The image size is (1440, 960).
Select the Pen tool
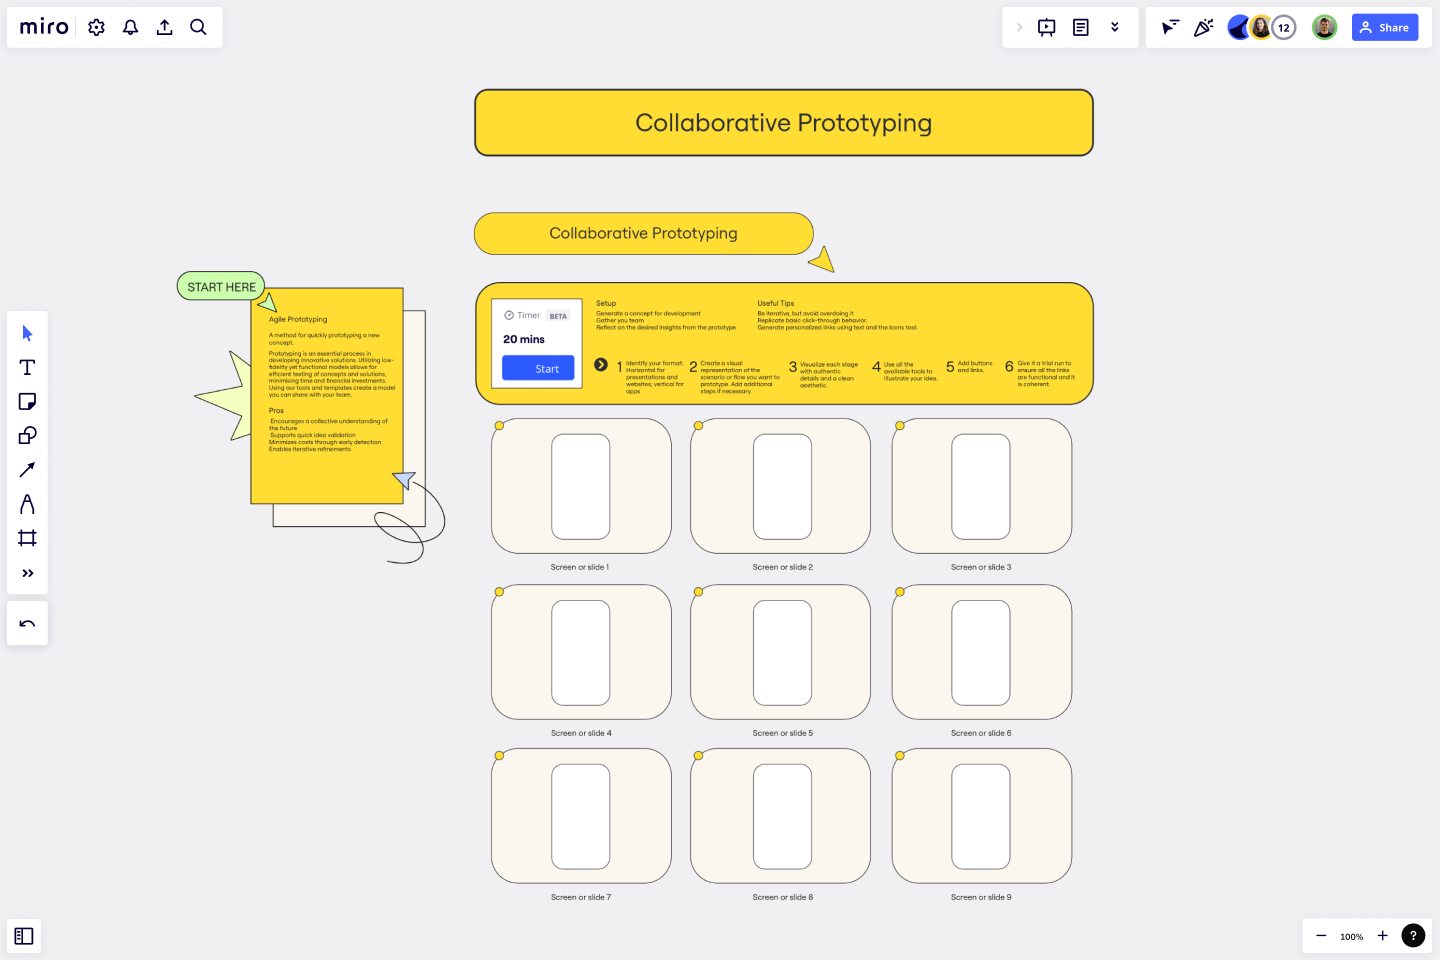27,504
